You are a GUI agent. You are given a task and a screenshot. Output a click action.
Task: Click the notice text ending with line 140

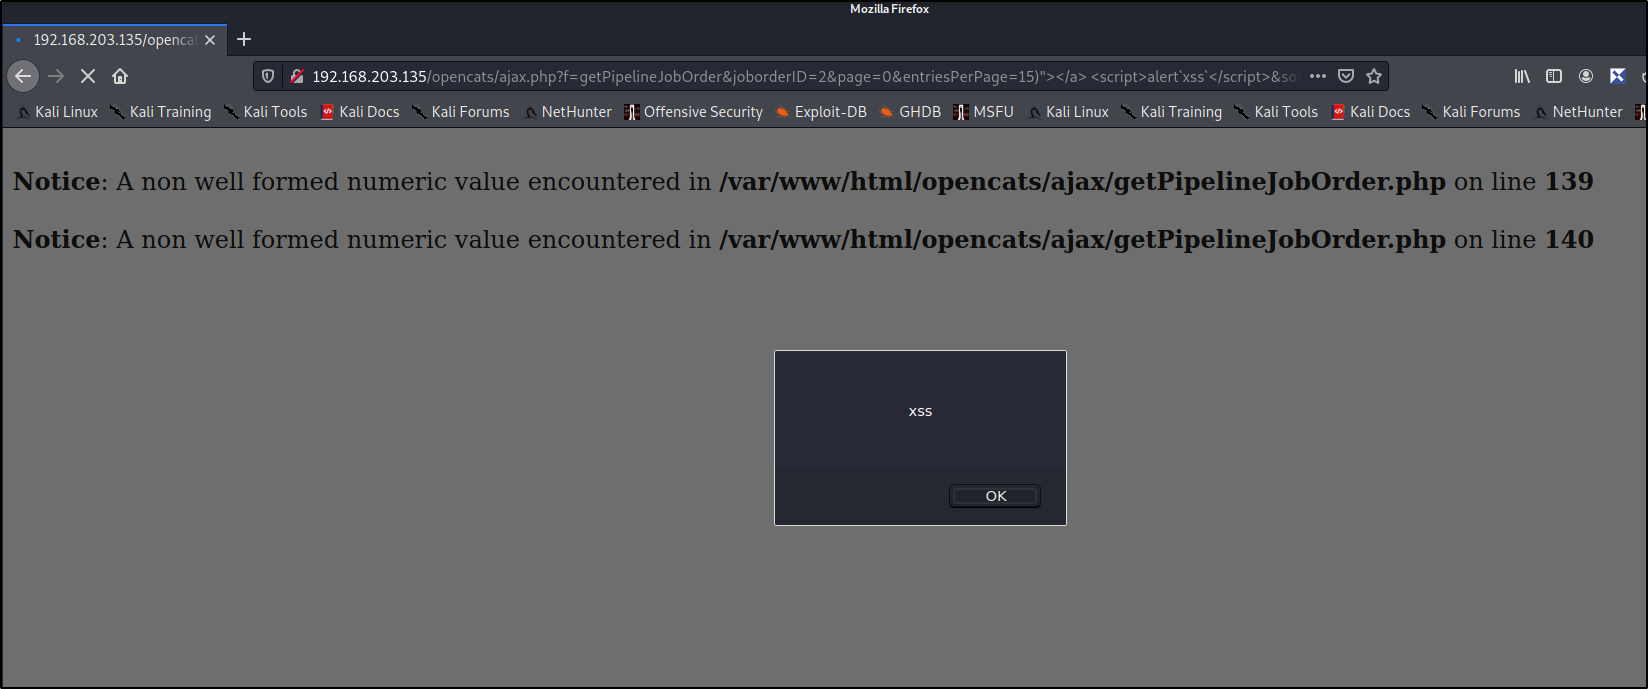(x=803, y=240)
